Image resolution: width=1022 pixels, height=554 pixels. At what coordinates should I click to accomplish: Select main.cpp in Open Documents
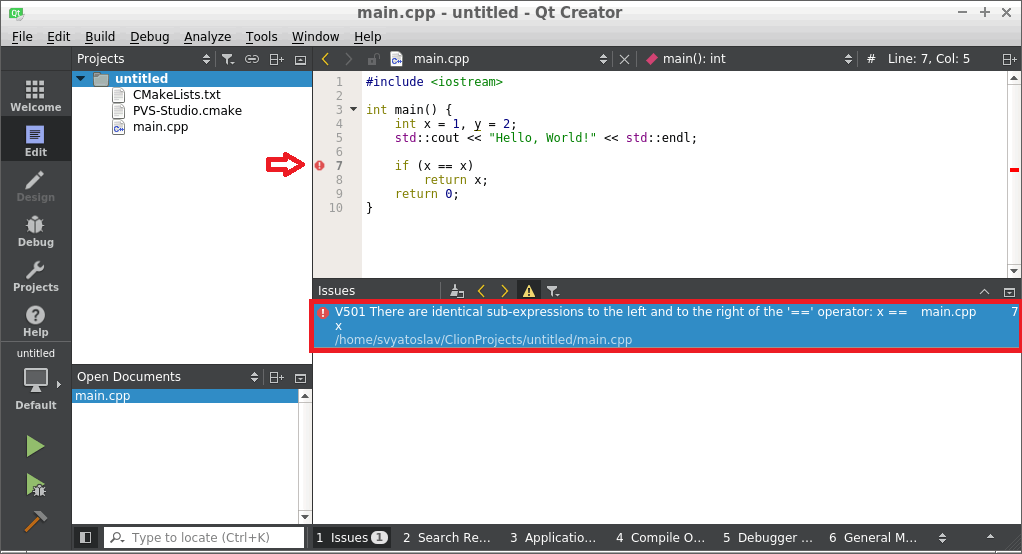(x=185, y=396)
